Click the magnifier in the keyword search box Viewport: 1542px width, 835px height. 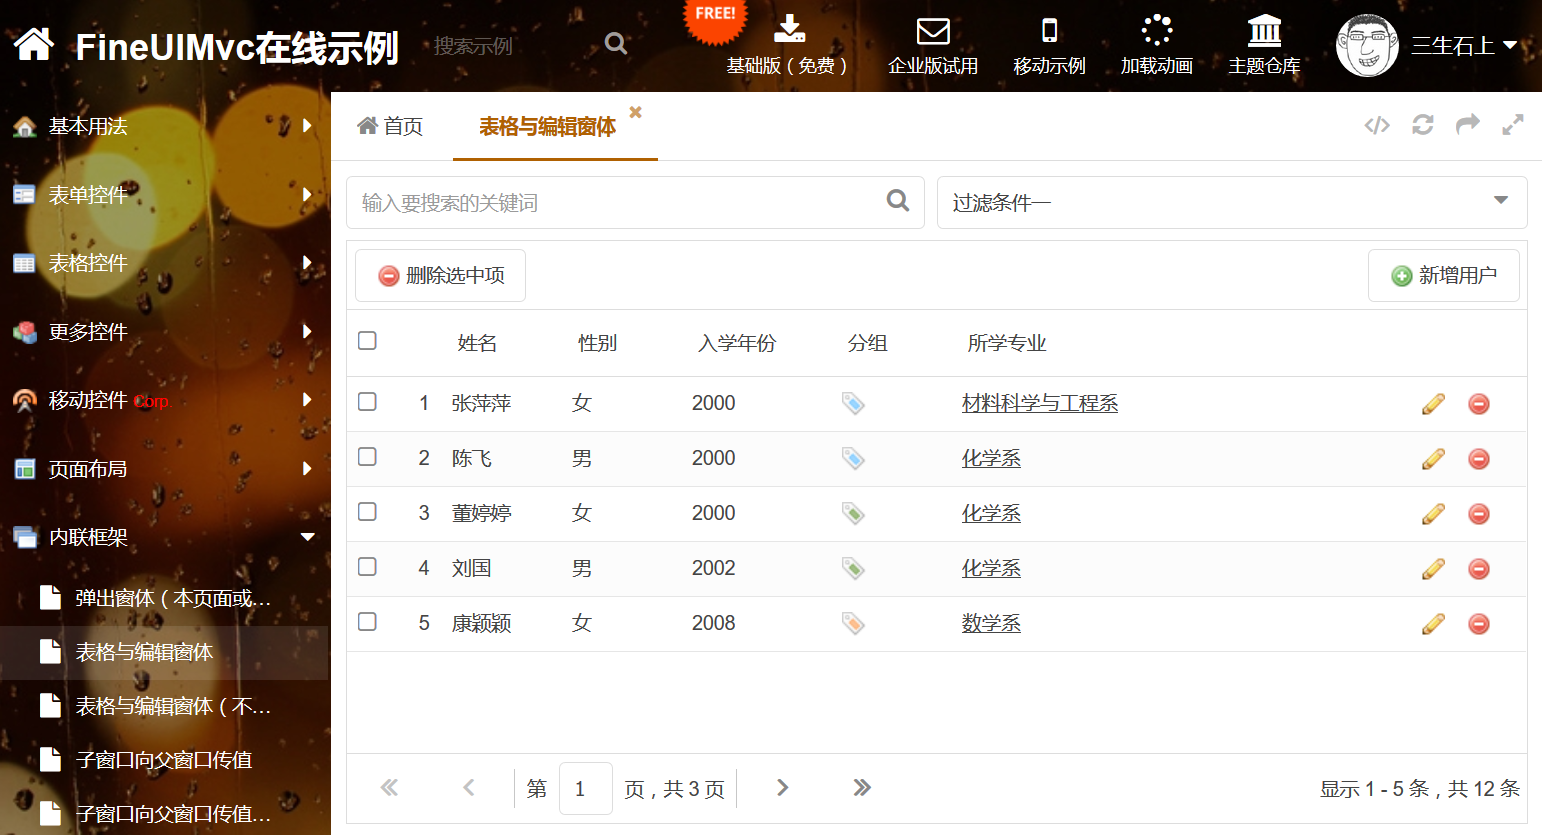click(x=898, y=201)
